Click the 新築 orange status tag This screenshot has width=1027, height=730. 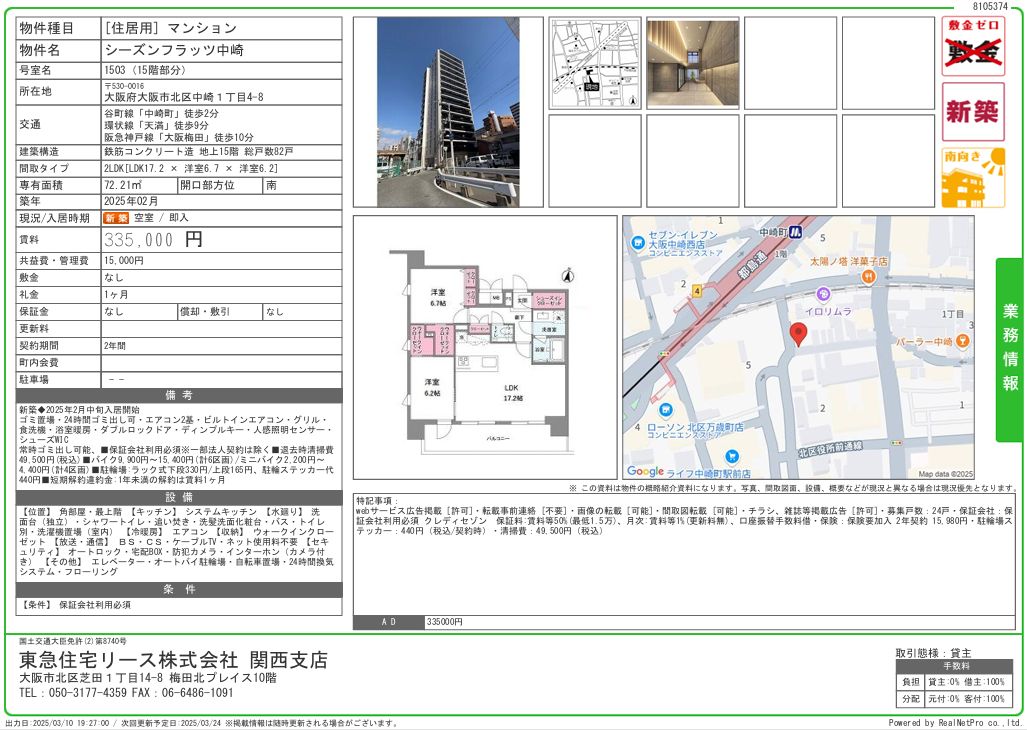tap(116, 218)
